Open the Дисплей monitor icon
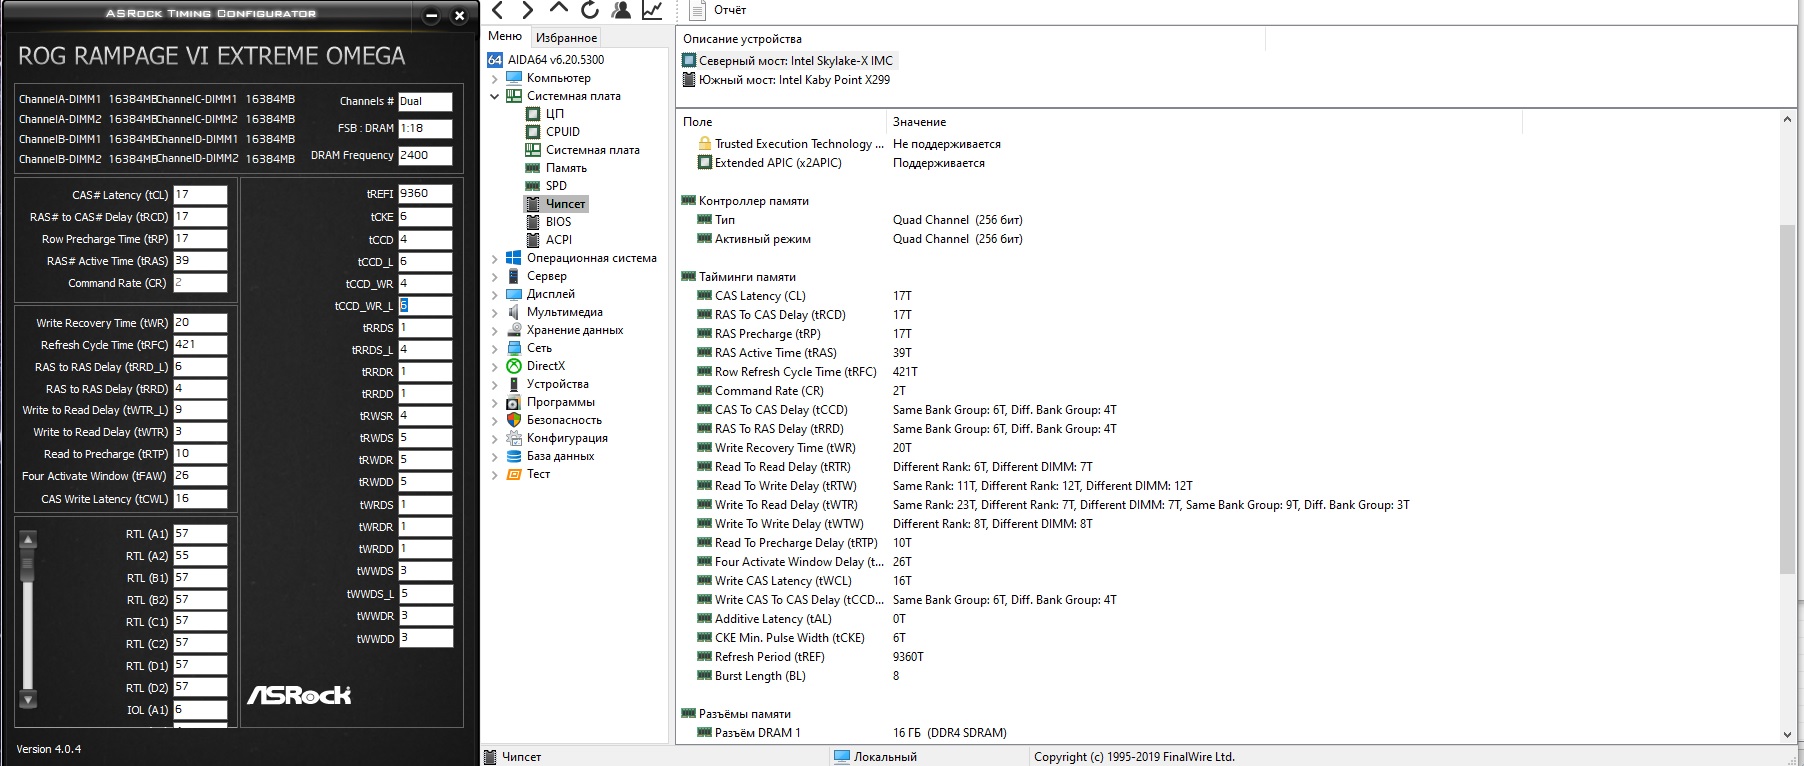The height and width of the screenshot is (766, 1804). point(514,294)
